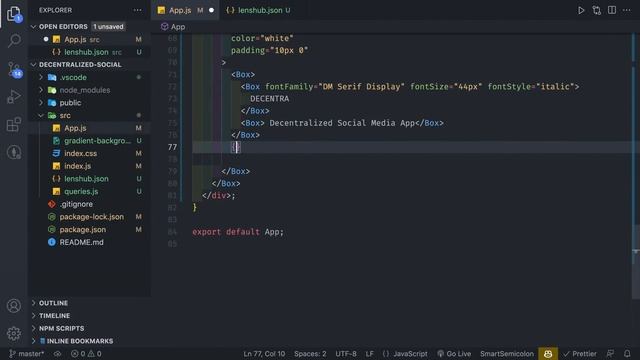Viewport: 640px width, 360px height.
Task: Show errors and warnings count
Action: (86, 354)
